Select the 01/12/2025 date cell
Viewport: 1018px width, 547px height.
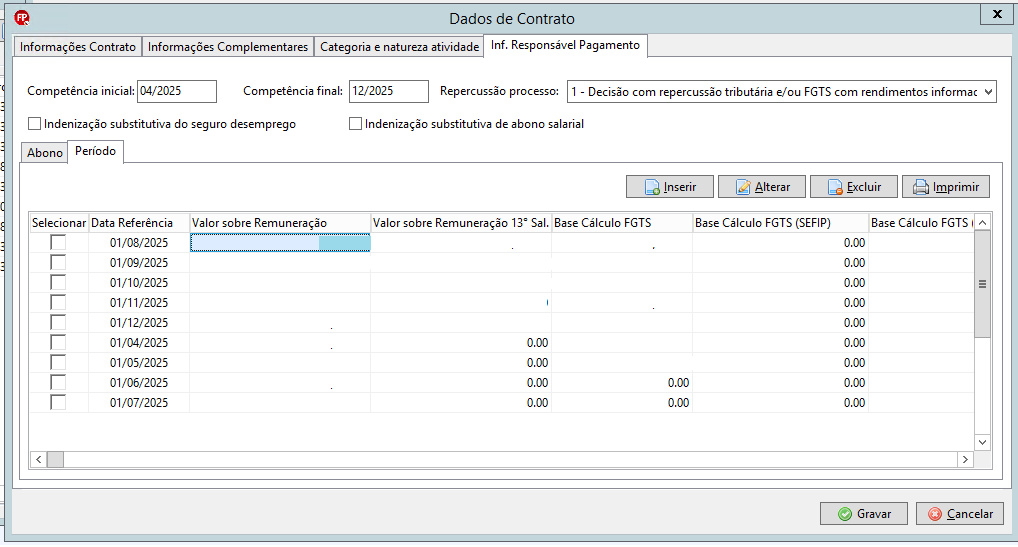tap(139, 322)
